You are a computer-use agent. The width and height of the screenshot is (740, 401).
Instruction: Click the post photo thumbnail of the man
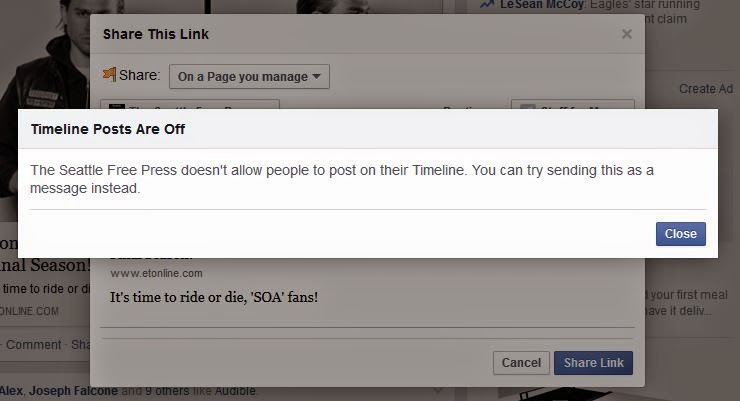point(45,94)
